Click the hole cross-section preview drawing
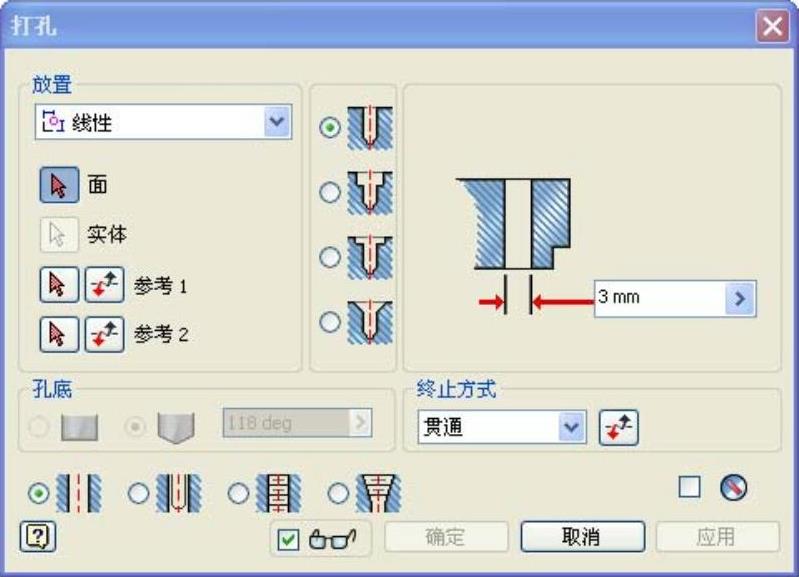Image resolution: width=799 pixels, height=577 pixels. pos(515,224)
